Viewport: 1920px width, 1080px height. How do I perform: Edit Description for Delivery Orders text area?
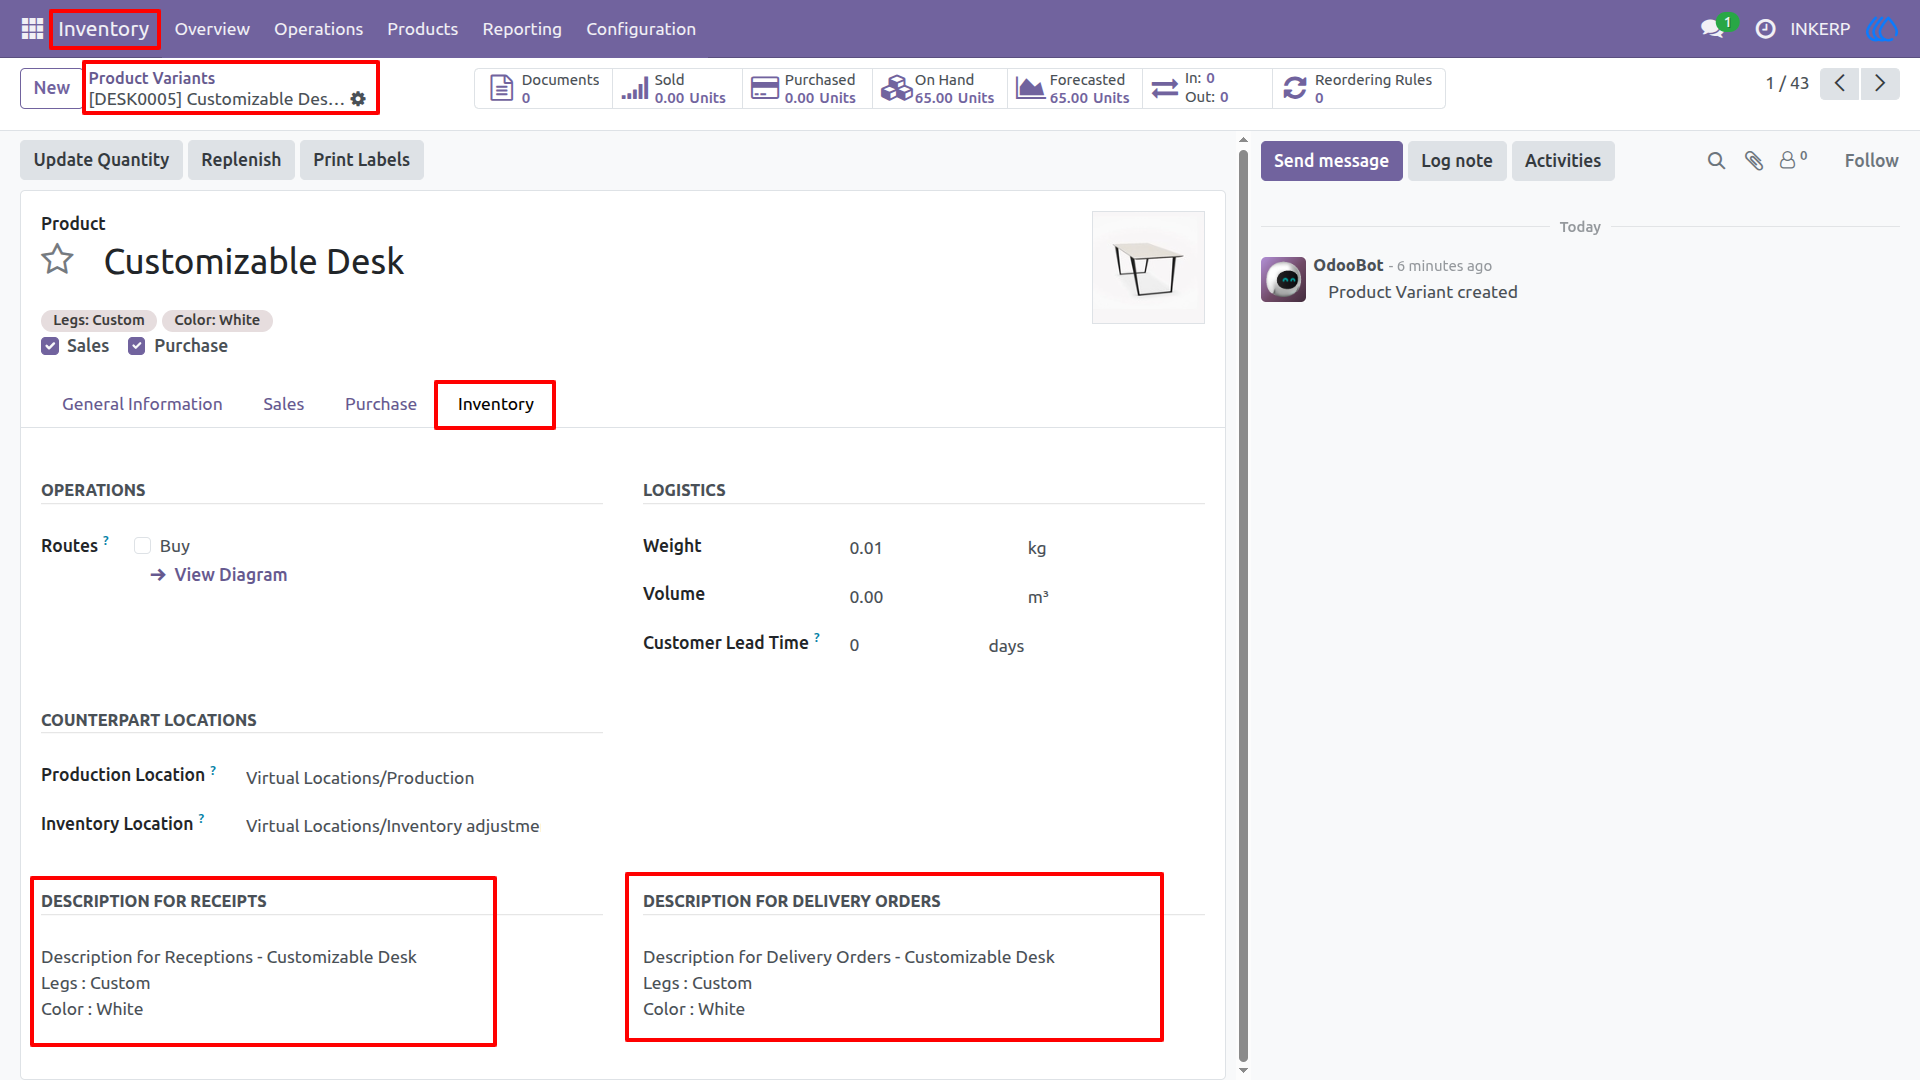(x=923, y=983)
